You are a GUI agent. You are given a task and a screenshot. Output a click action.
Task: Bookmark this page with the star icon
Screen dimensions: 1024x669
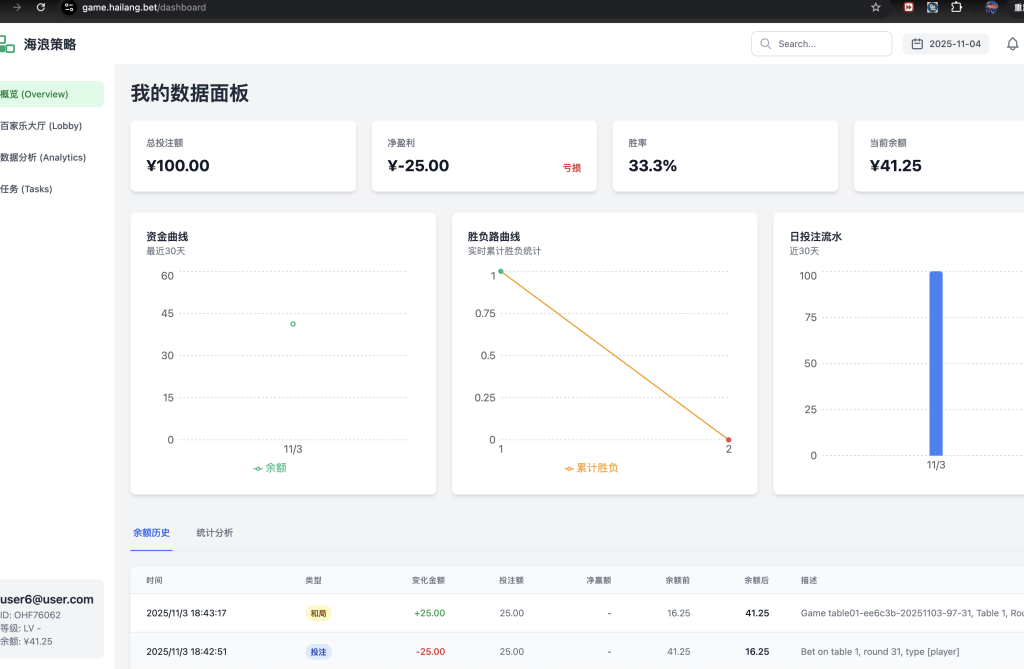pos(876,7)
